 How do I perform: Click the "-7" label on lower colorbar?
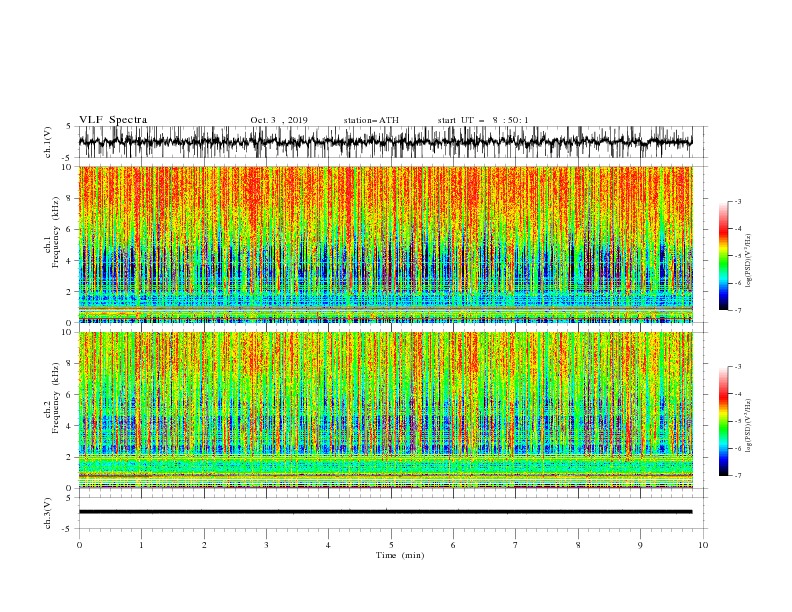tap(737, 475)
